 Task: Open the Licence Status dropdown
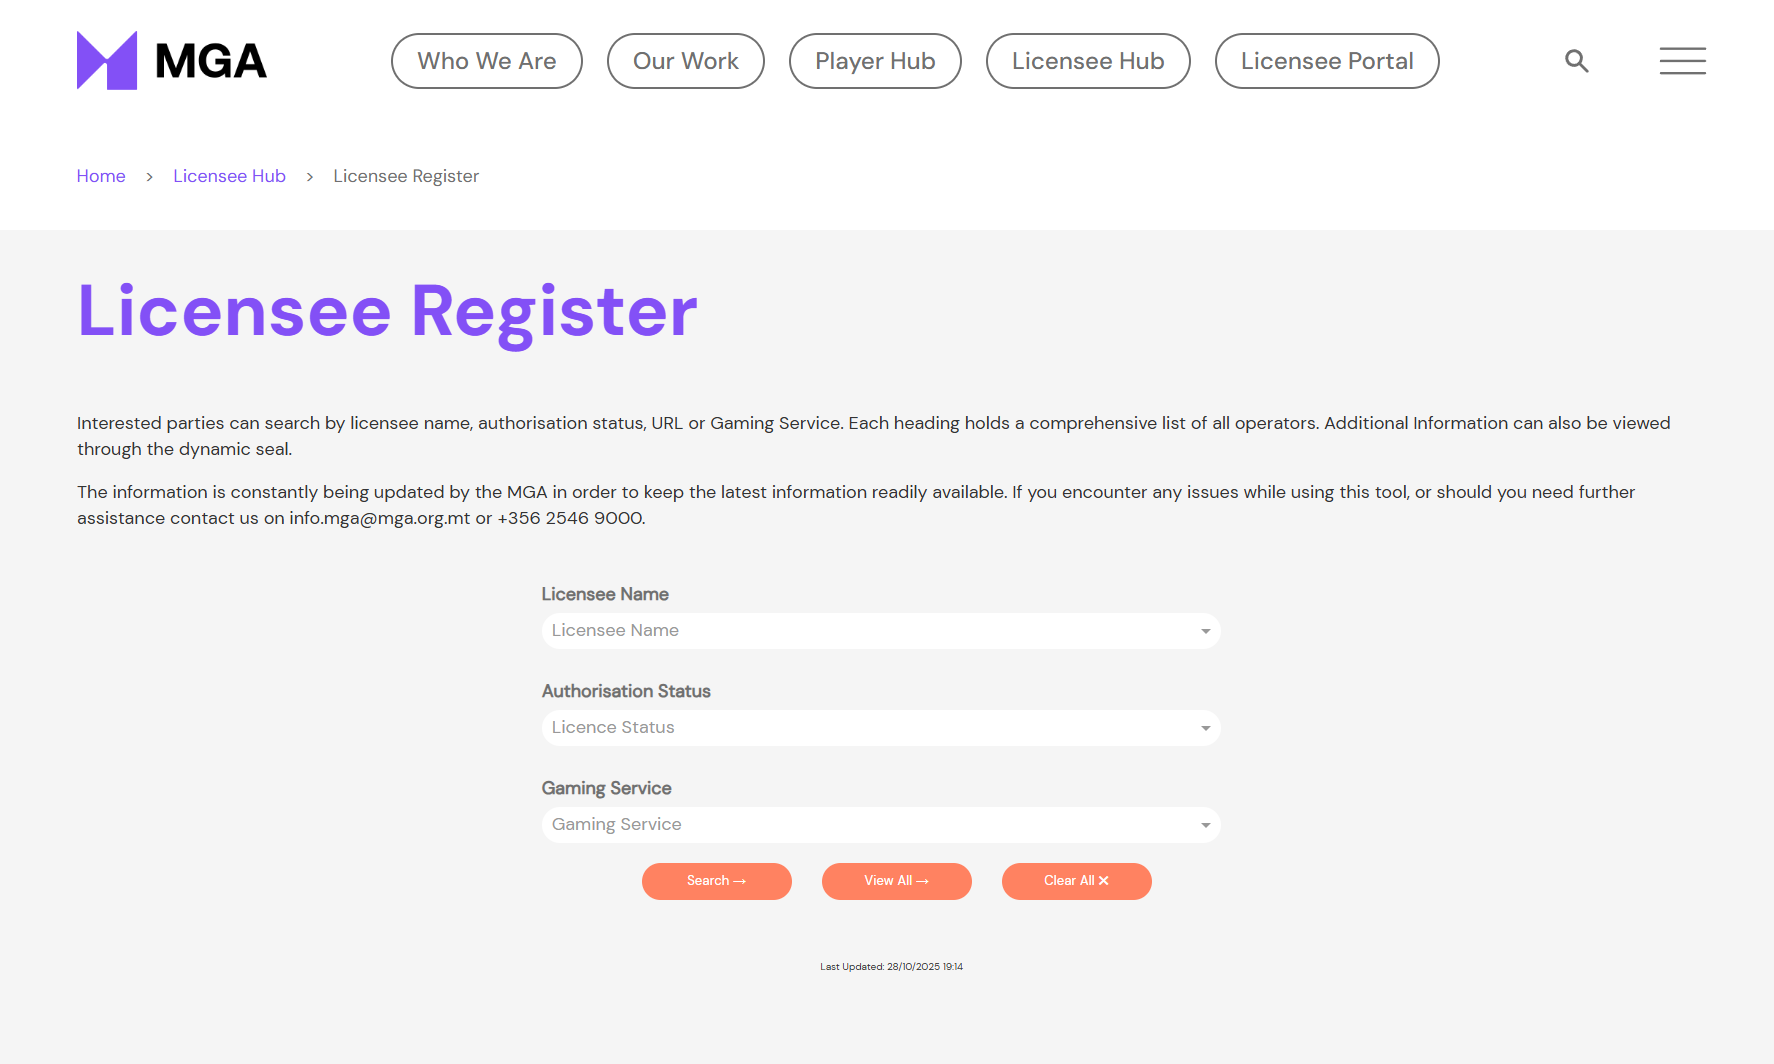click(x=880, y=728)
